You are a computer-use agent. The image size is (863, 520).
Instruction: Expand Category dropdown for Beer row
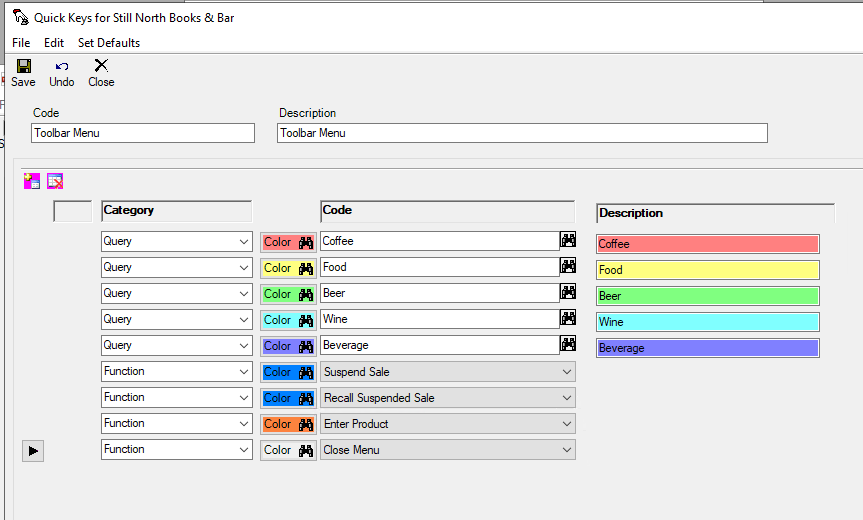(x=244, y=293)
